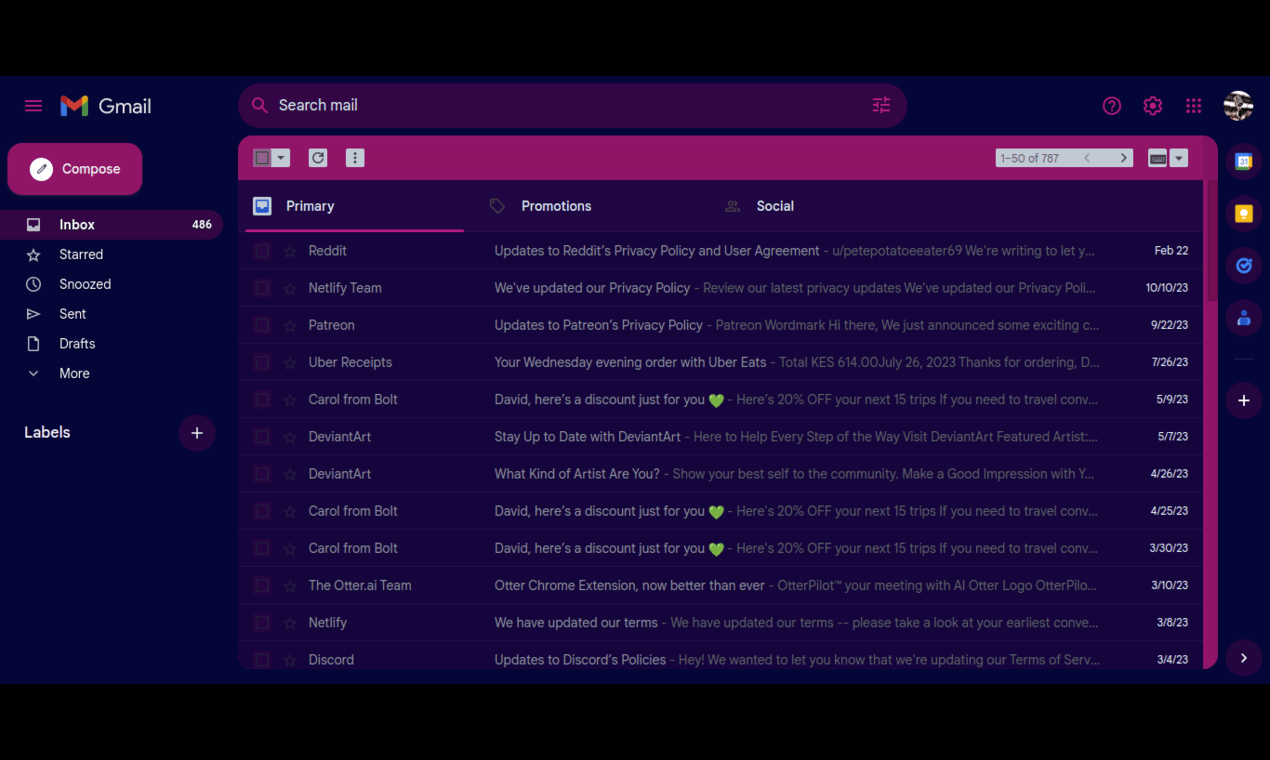Open Otter Chrome Extension email

pos(721,585)
